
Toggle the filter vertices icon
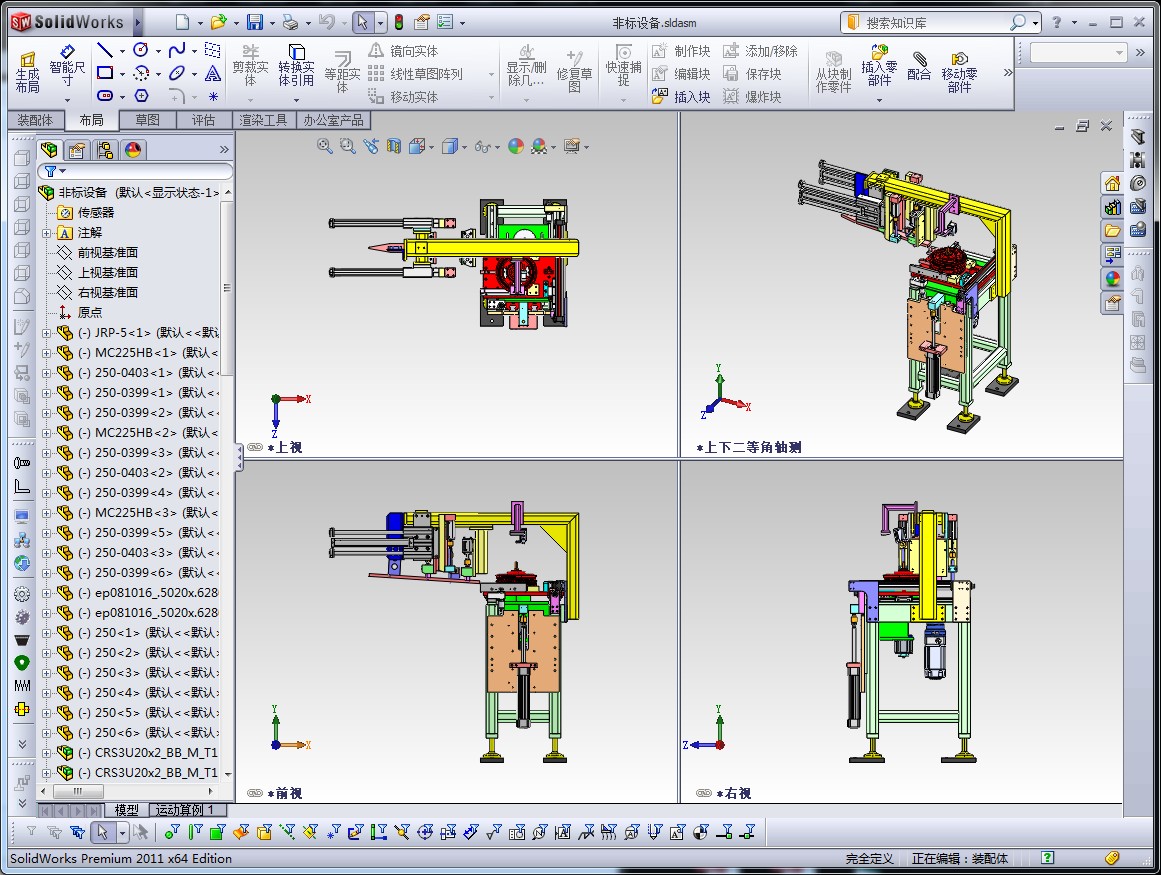point(172,831)
